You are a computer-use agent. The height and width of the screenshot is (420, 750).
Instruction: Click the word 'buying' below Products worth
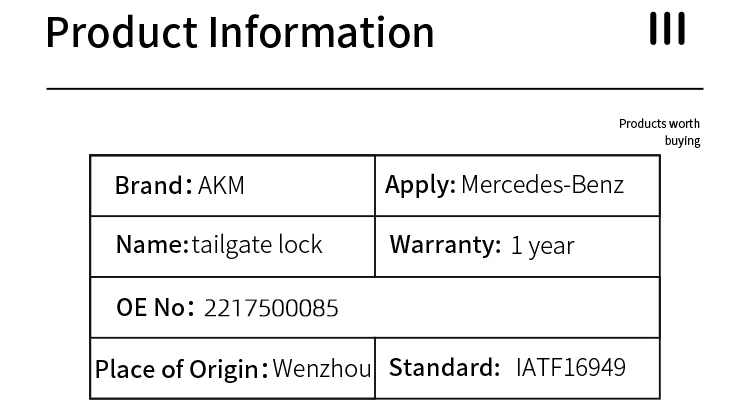pyautogui.click(x=682, y=141)
